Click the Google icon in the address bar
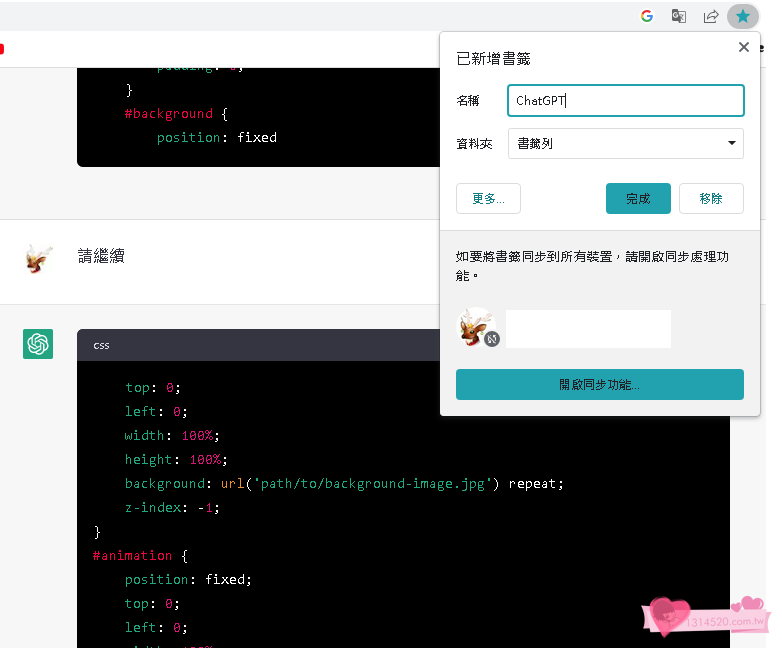This screenshot has height=648, width=782. [647, 16]
